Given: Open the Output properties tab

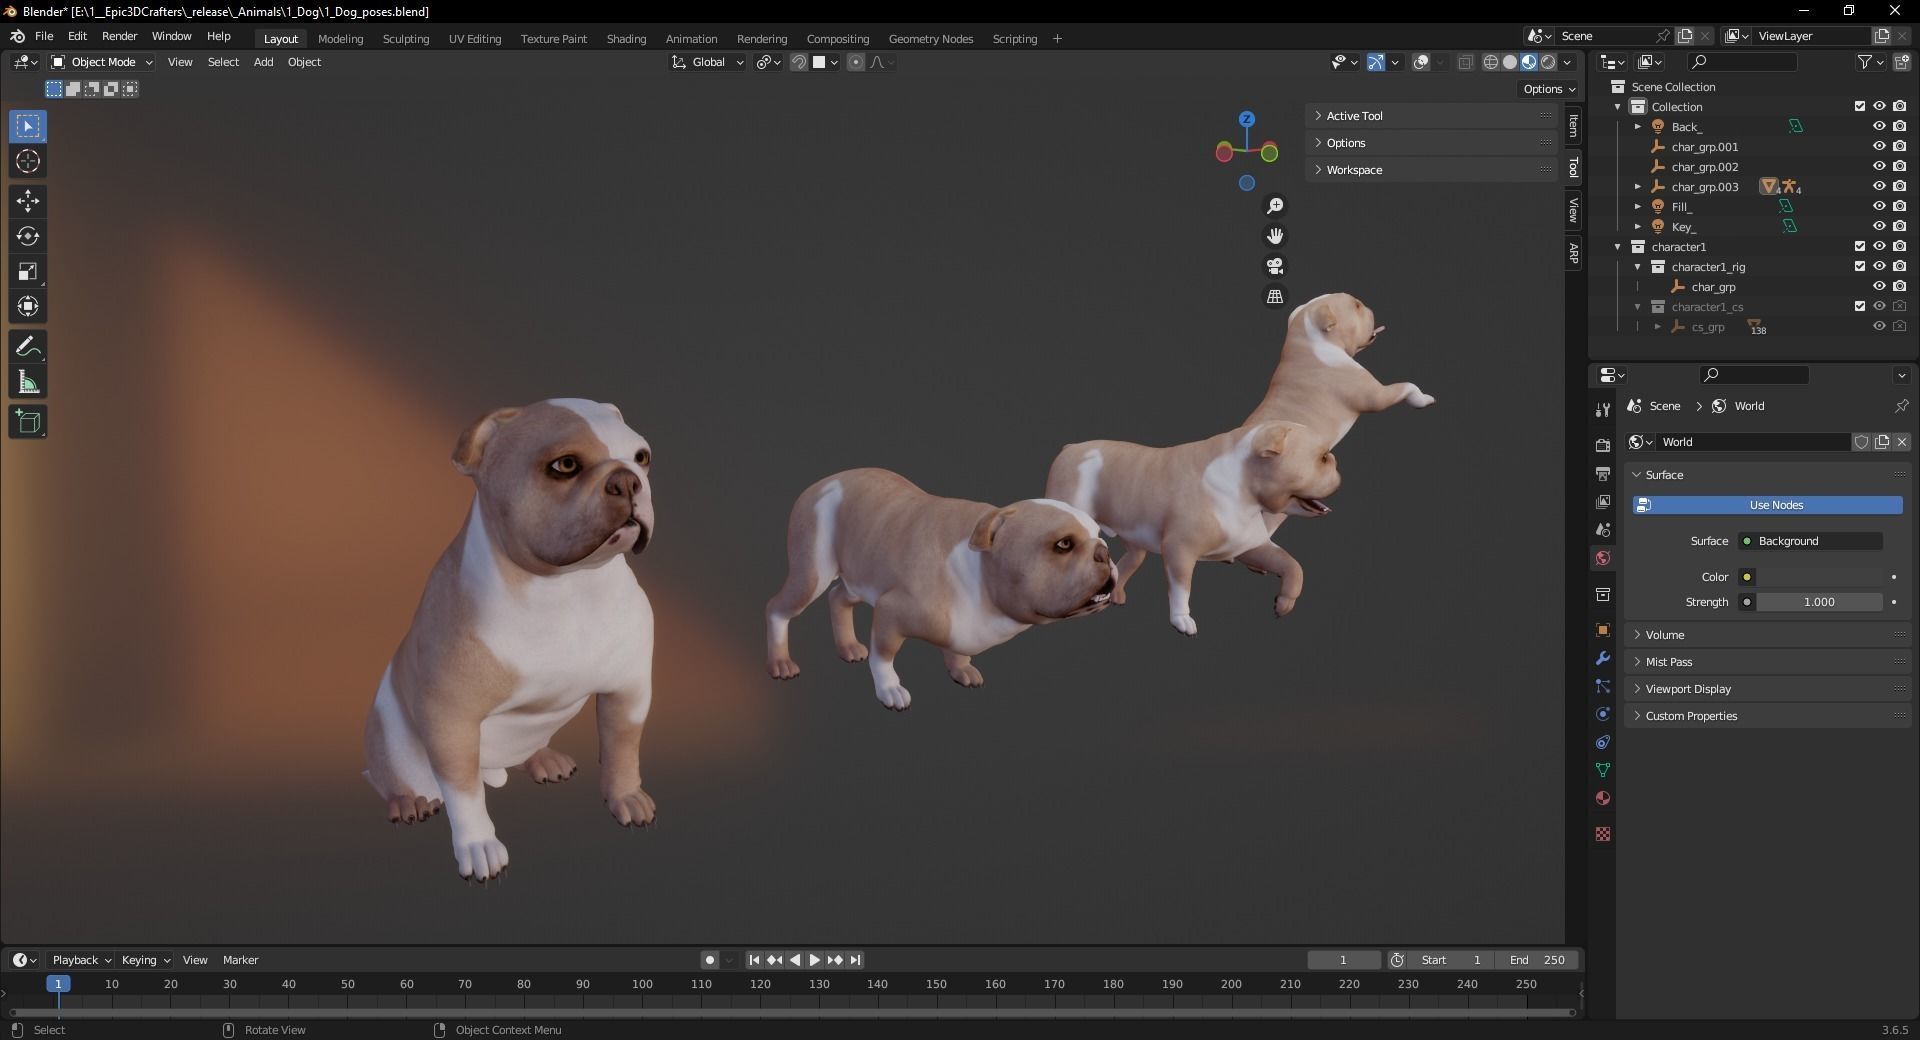Looking at the screenshot, I should (1603, 473).
